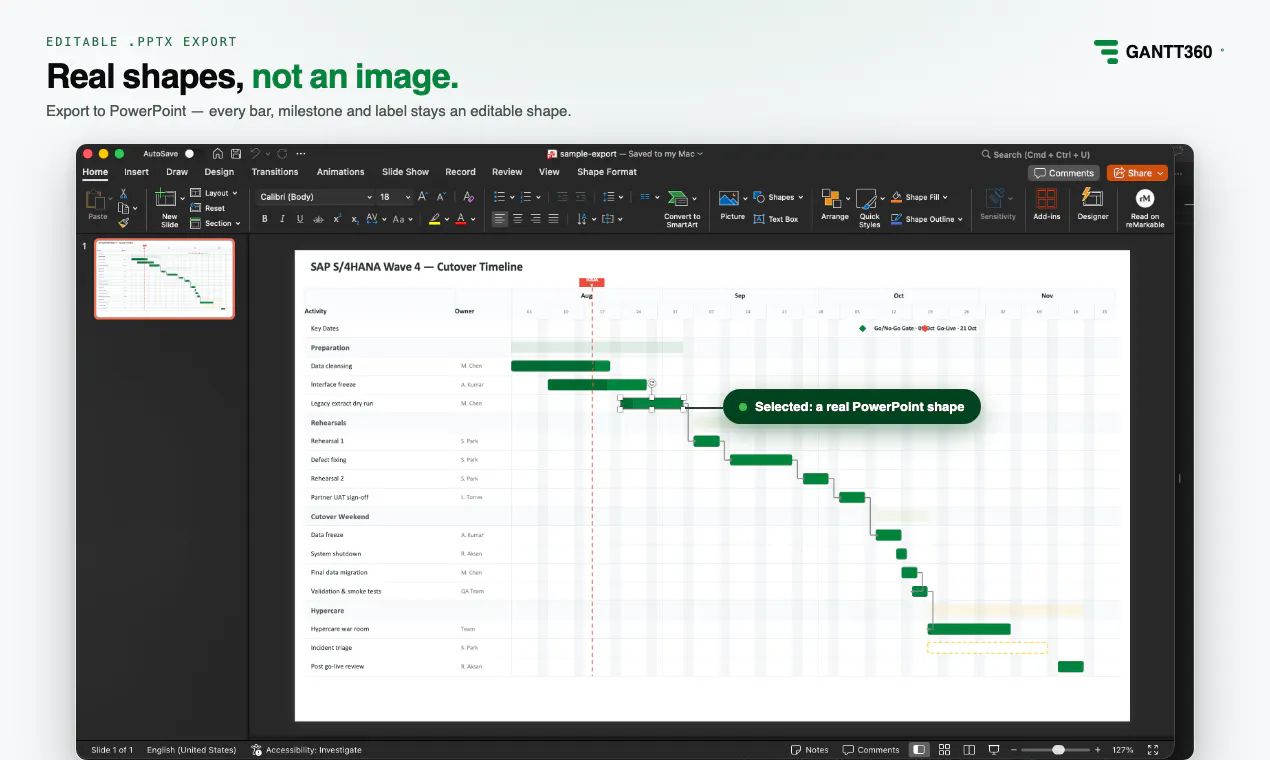Click the Redo icon in title bar
The height and width of the screenshot is (760, 1270).
[283, 154]
